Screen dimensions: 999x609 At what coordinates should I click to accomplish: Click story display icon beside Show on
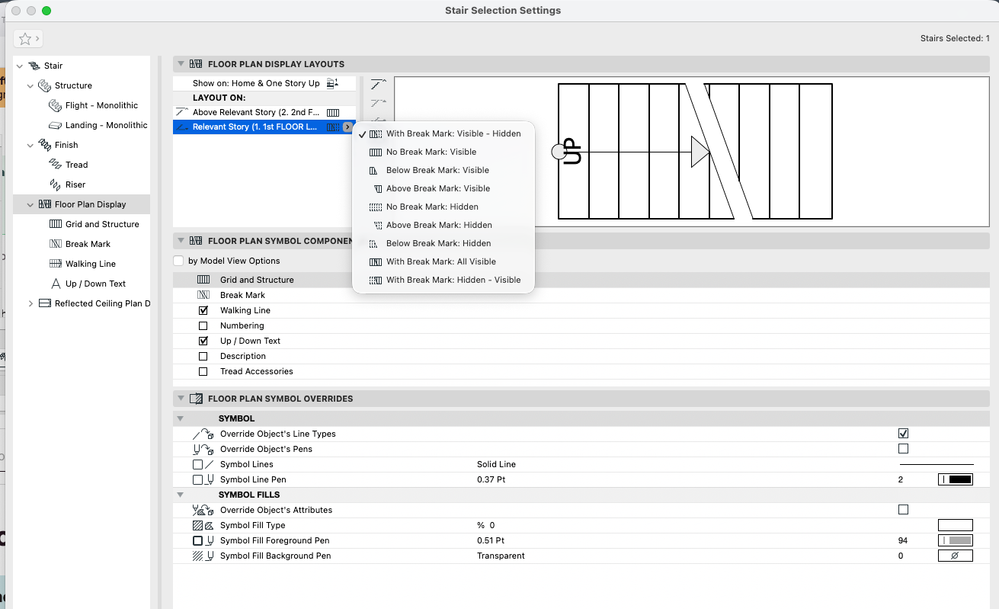click(x=333, y=83)
